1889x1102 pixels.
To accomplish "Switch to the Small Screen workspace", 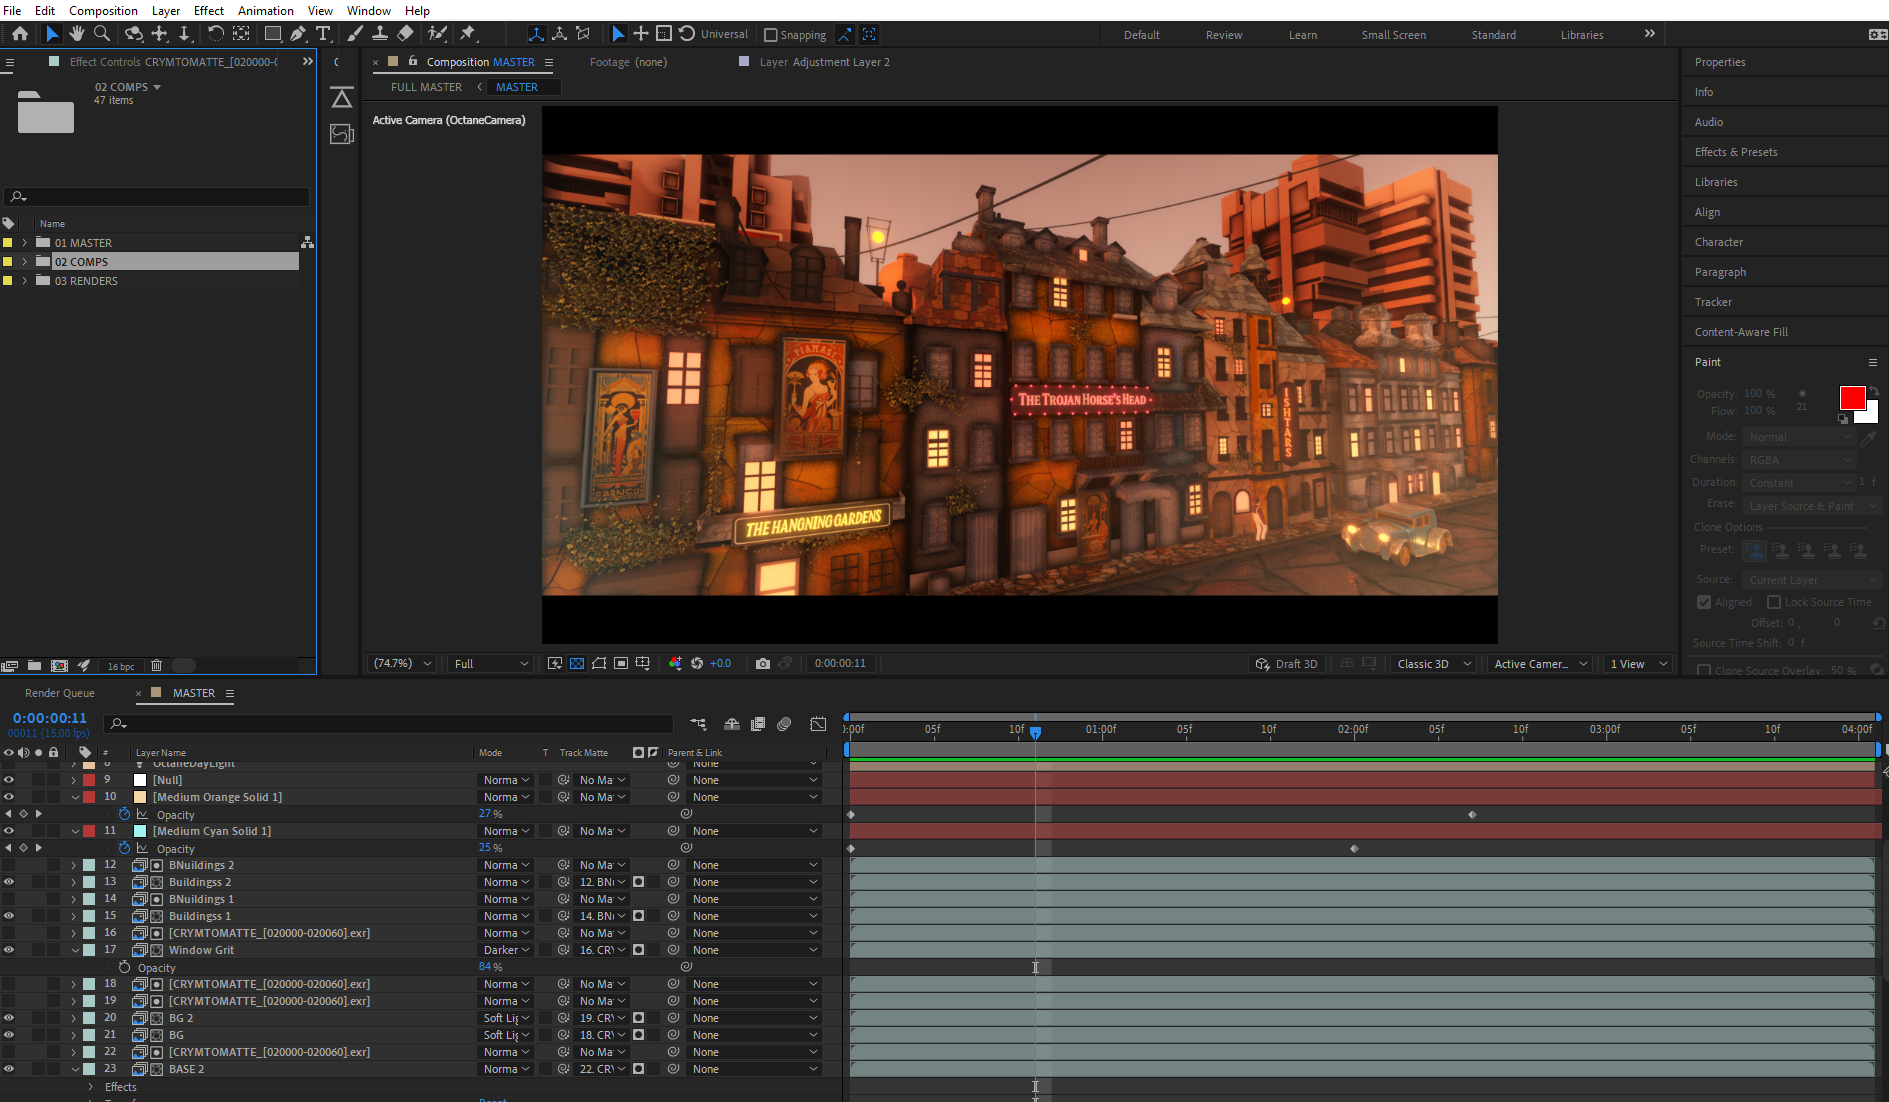I will point(1393,34).
